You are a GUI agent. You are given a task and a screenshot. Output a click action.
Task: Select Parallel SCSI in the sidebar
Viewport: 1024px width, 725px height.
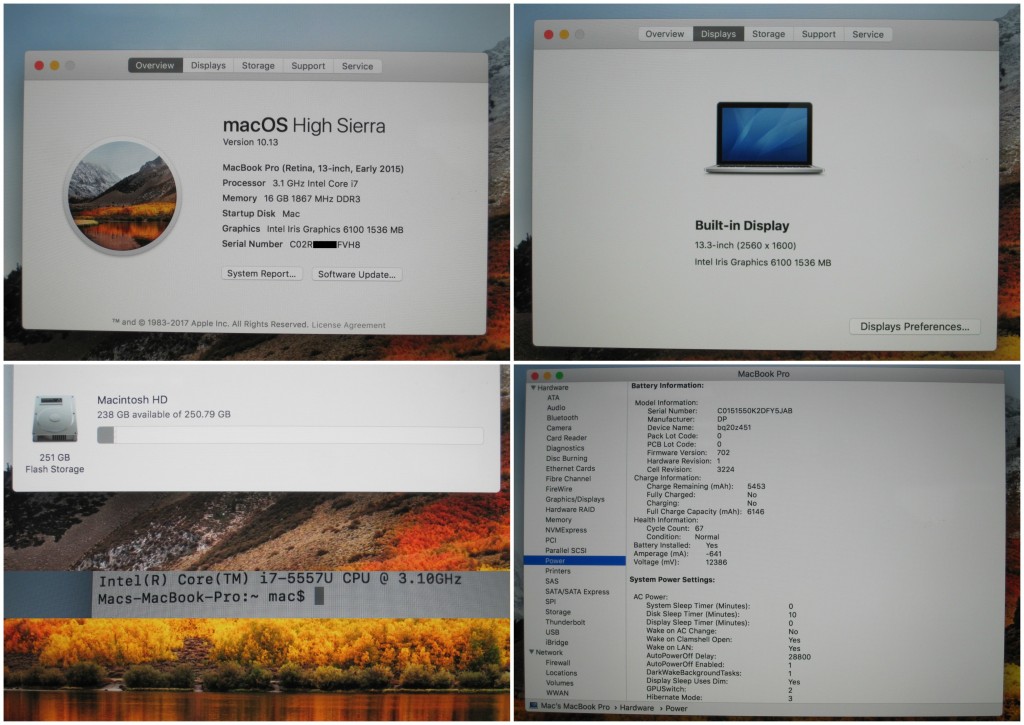tap(566, 551)
